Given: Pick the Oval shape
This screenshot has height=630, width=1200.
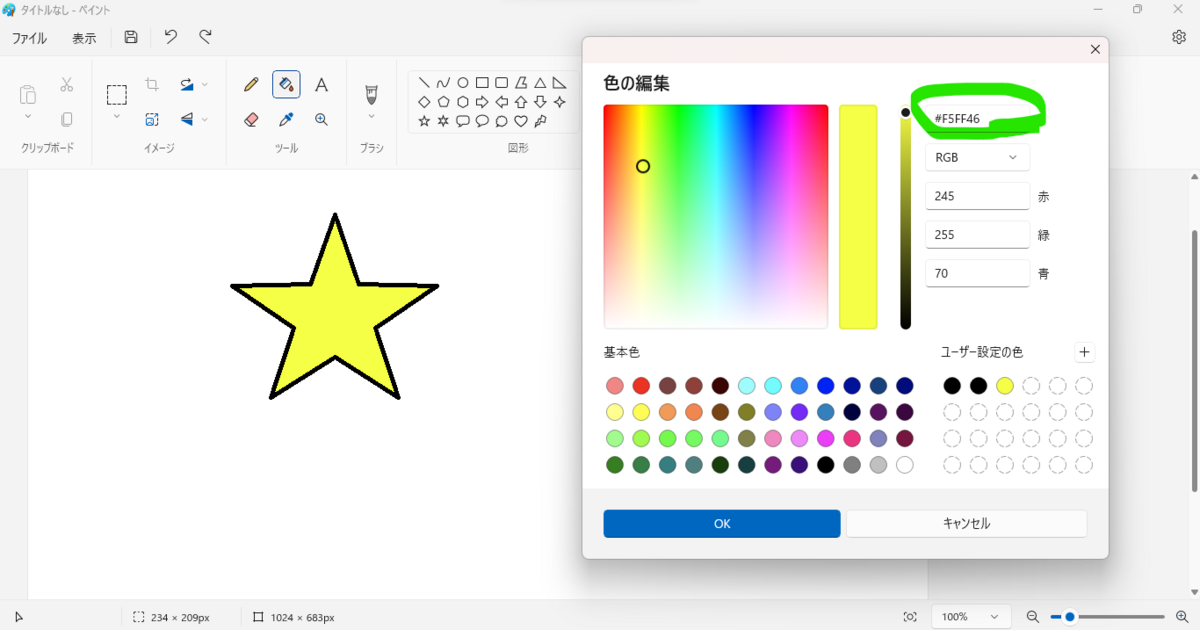Looking at the screenshot, I should click(463, 83).
